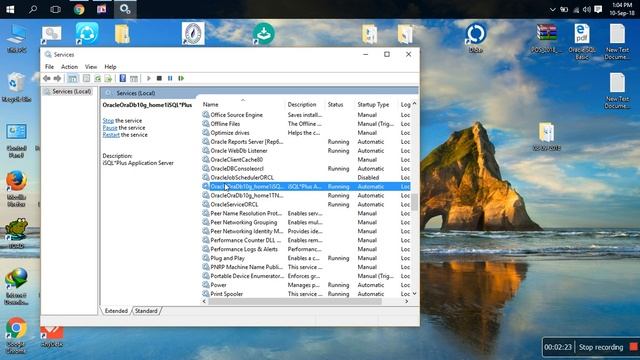640x360 pixels.
Task: Select the OracleOraDb10g_home1TNS service row
Action: click(306, 196)
